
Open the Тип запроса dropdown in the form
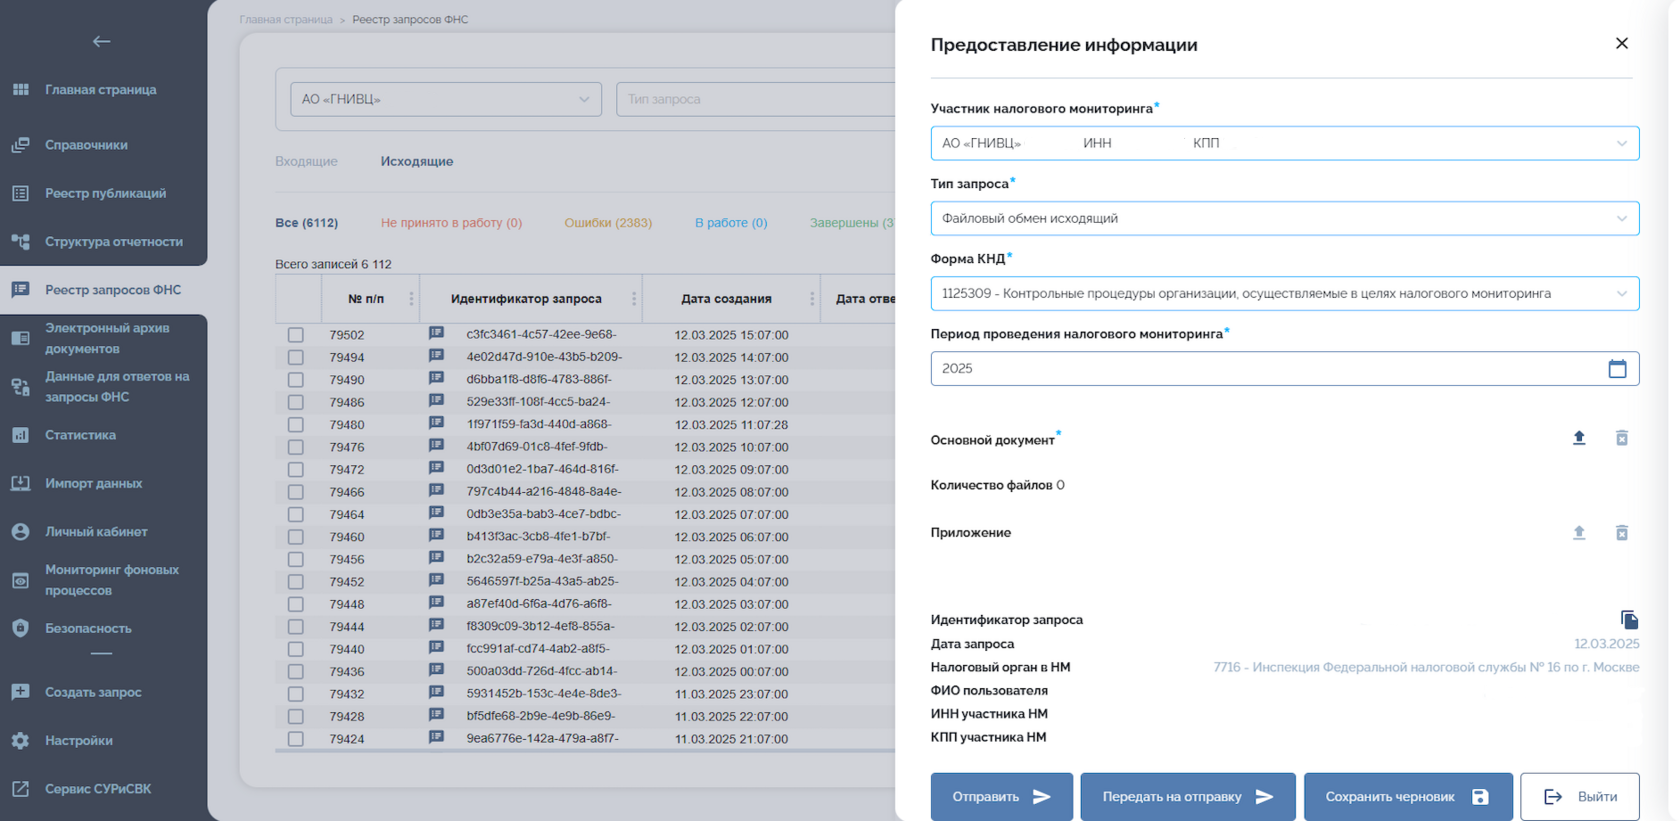[1284, 218]
